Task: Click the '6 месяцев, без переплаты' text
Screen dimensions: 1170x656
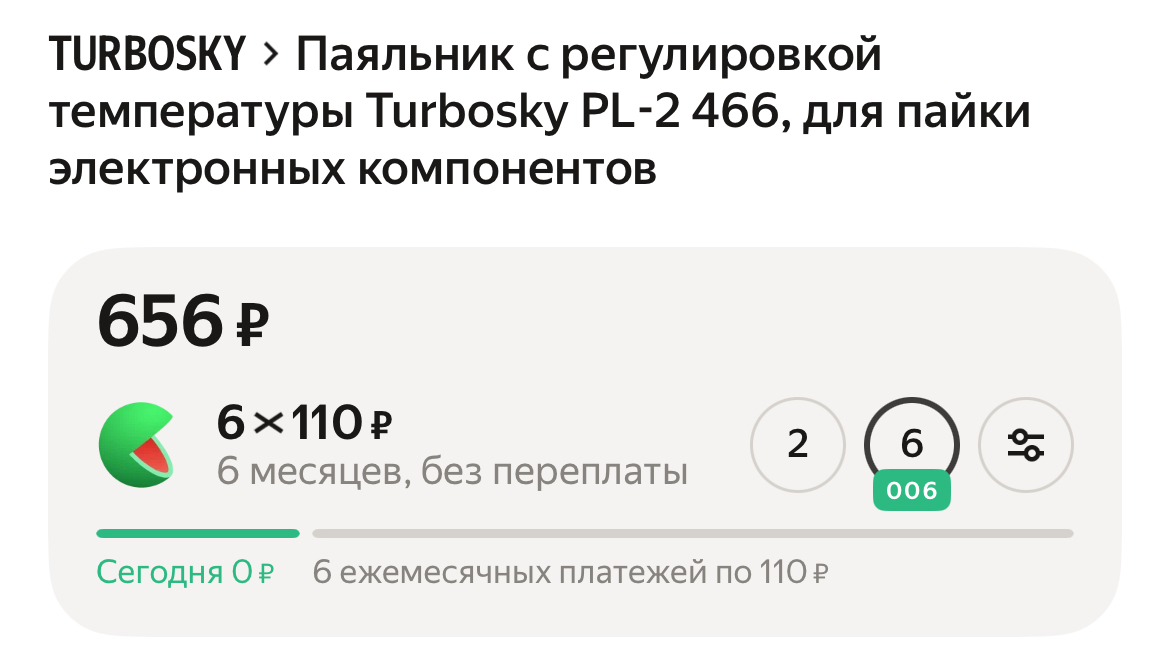Action: [x=452, y=471]
